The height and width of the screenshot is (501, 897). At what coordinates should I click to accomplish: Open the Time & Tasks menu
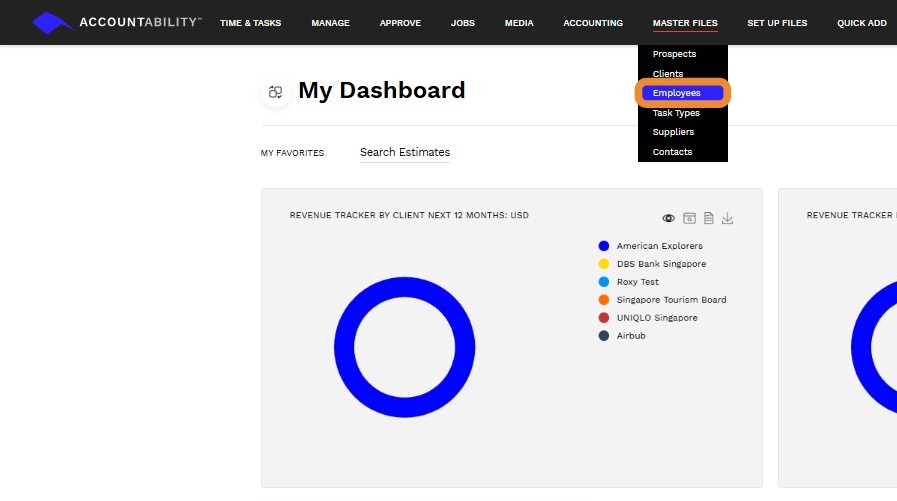(251, 23)
